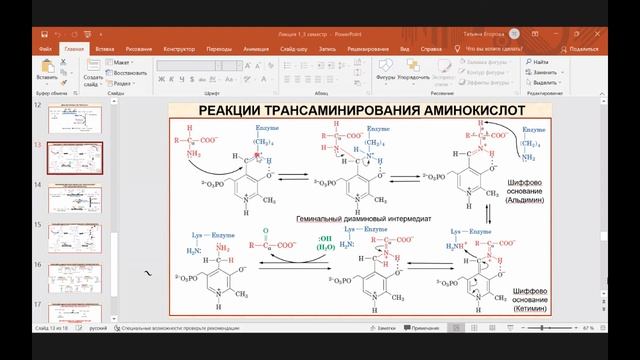
Task: Fit slide to current window icon
Action: tap(603, 328)
